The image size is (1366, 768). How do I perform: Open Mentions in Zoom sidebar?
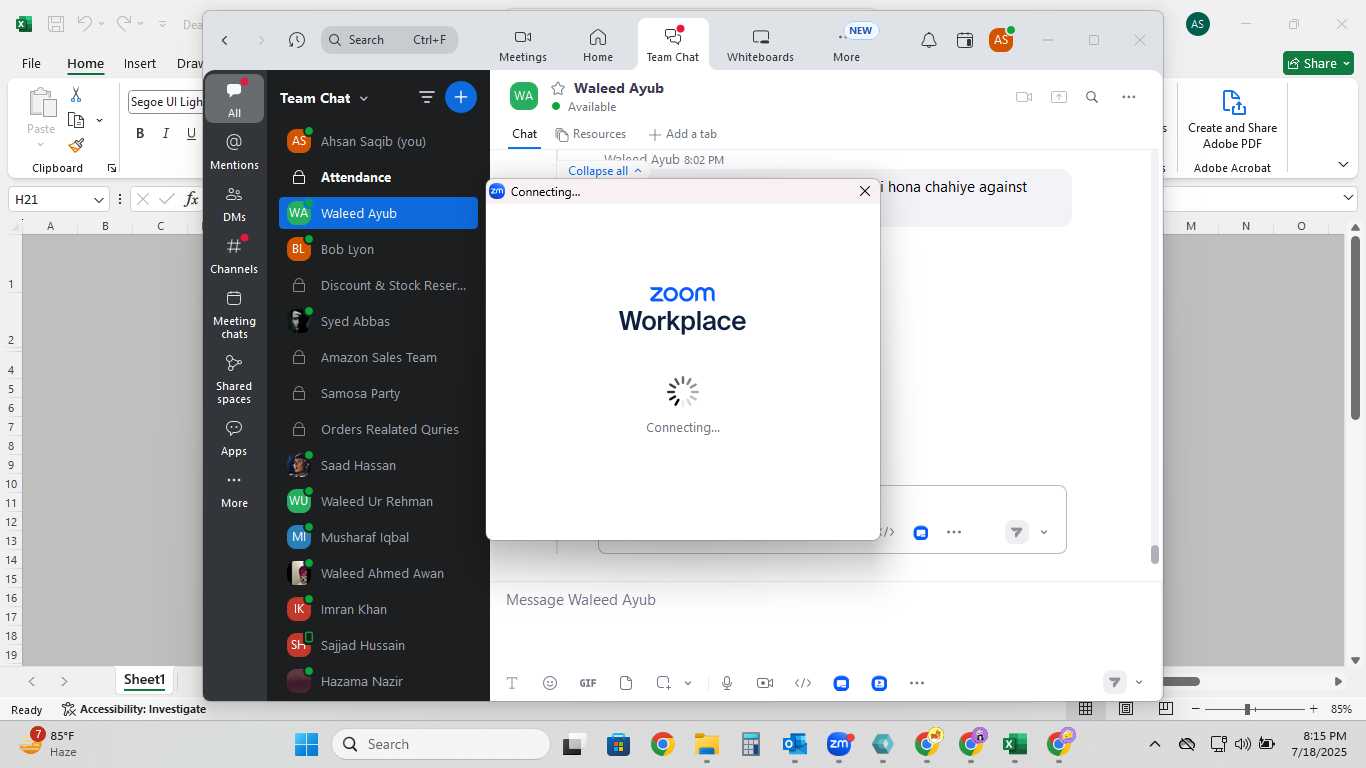click(234, 152)
